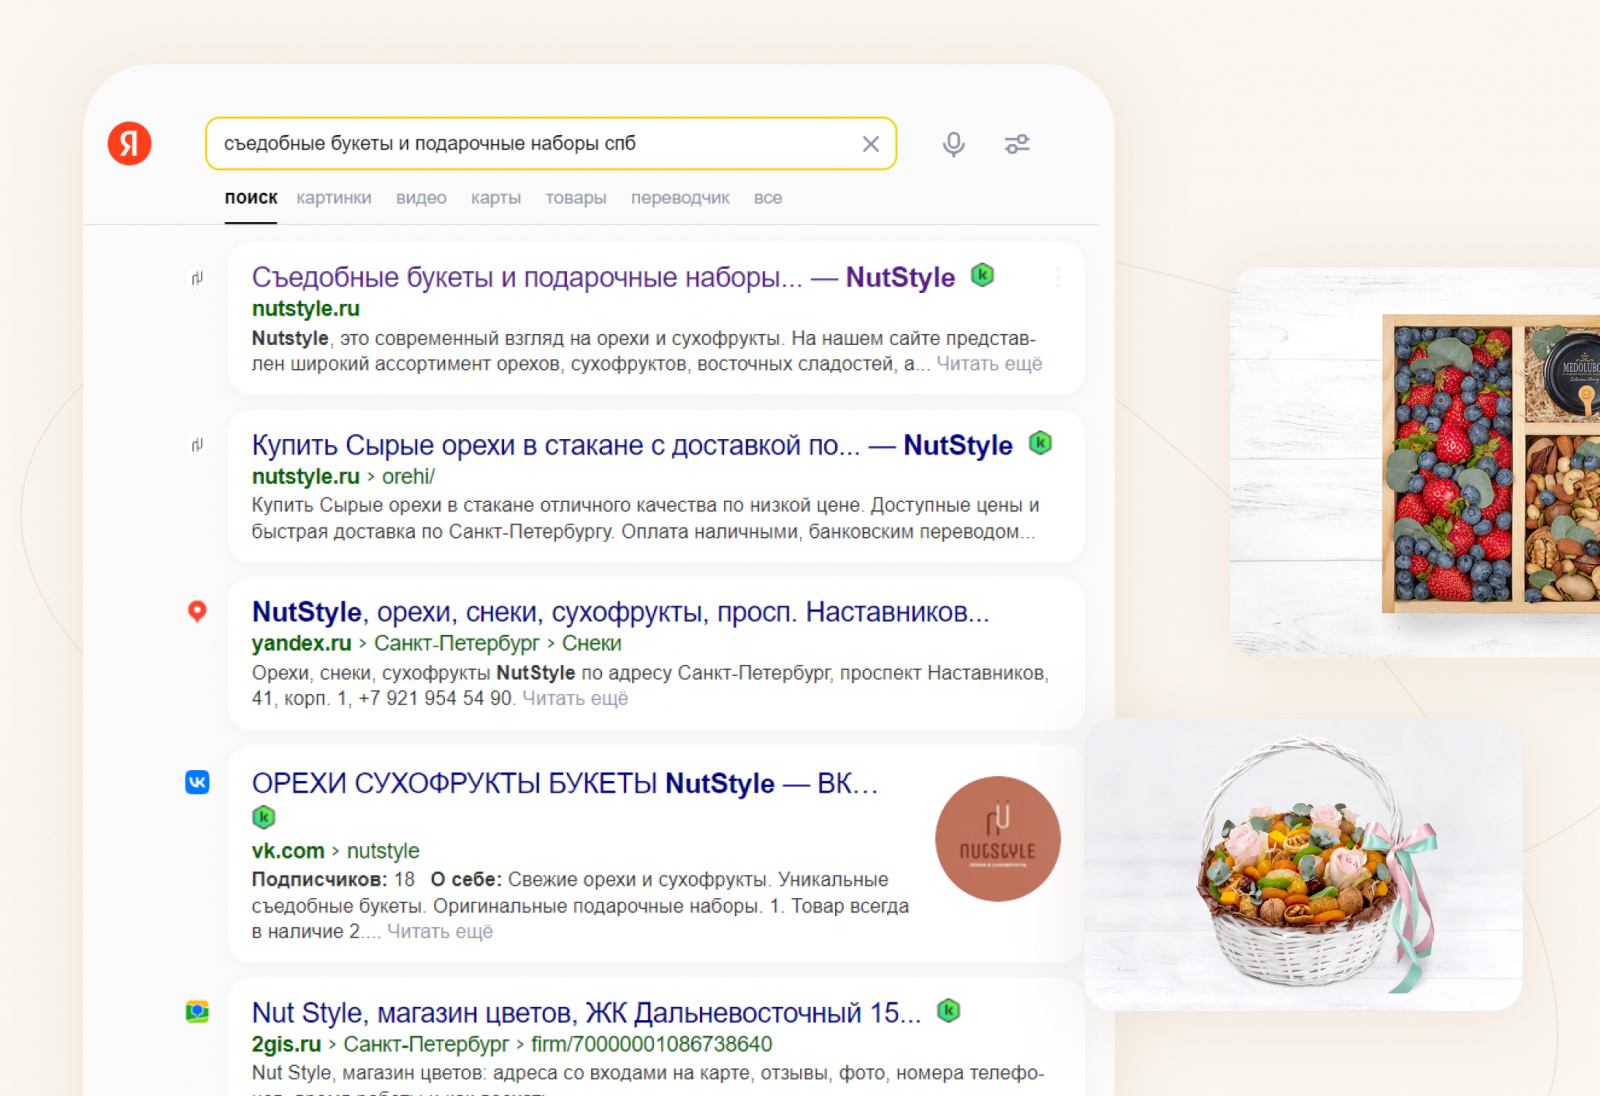The image size is (1600, 1096).
Task: Open the NutStyle round logo thumbnail
Action: tap(997, 839)
